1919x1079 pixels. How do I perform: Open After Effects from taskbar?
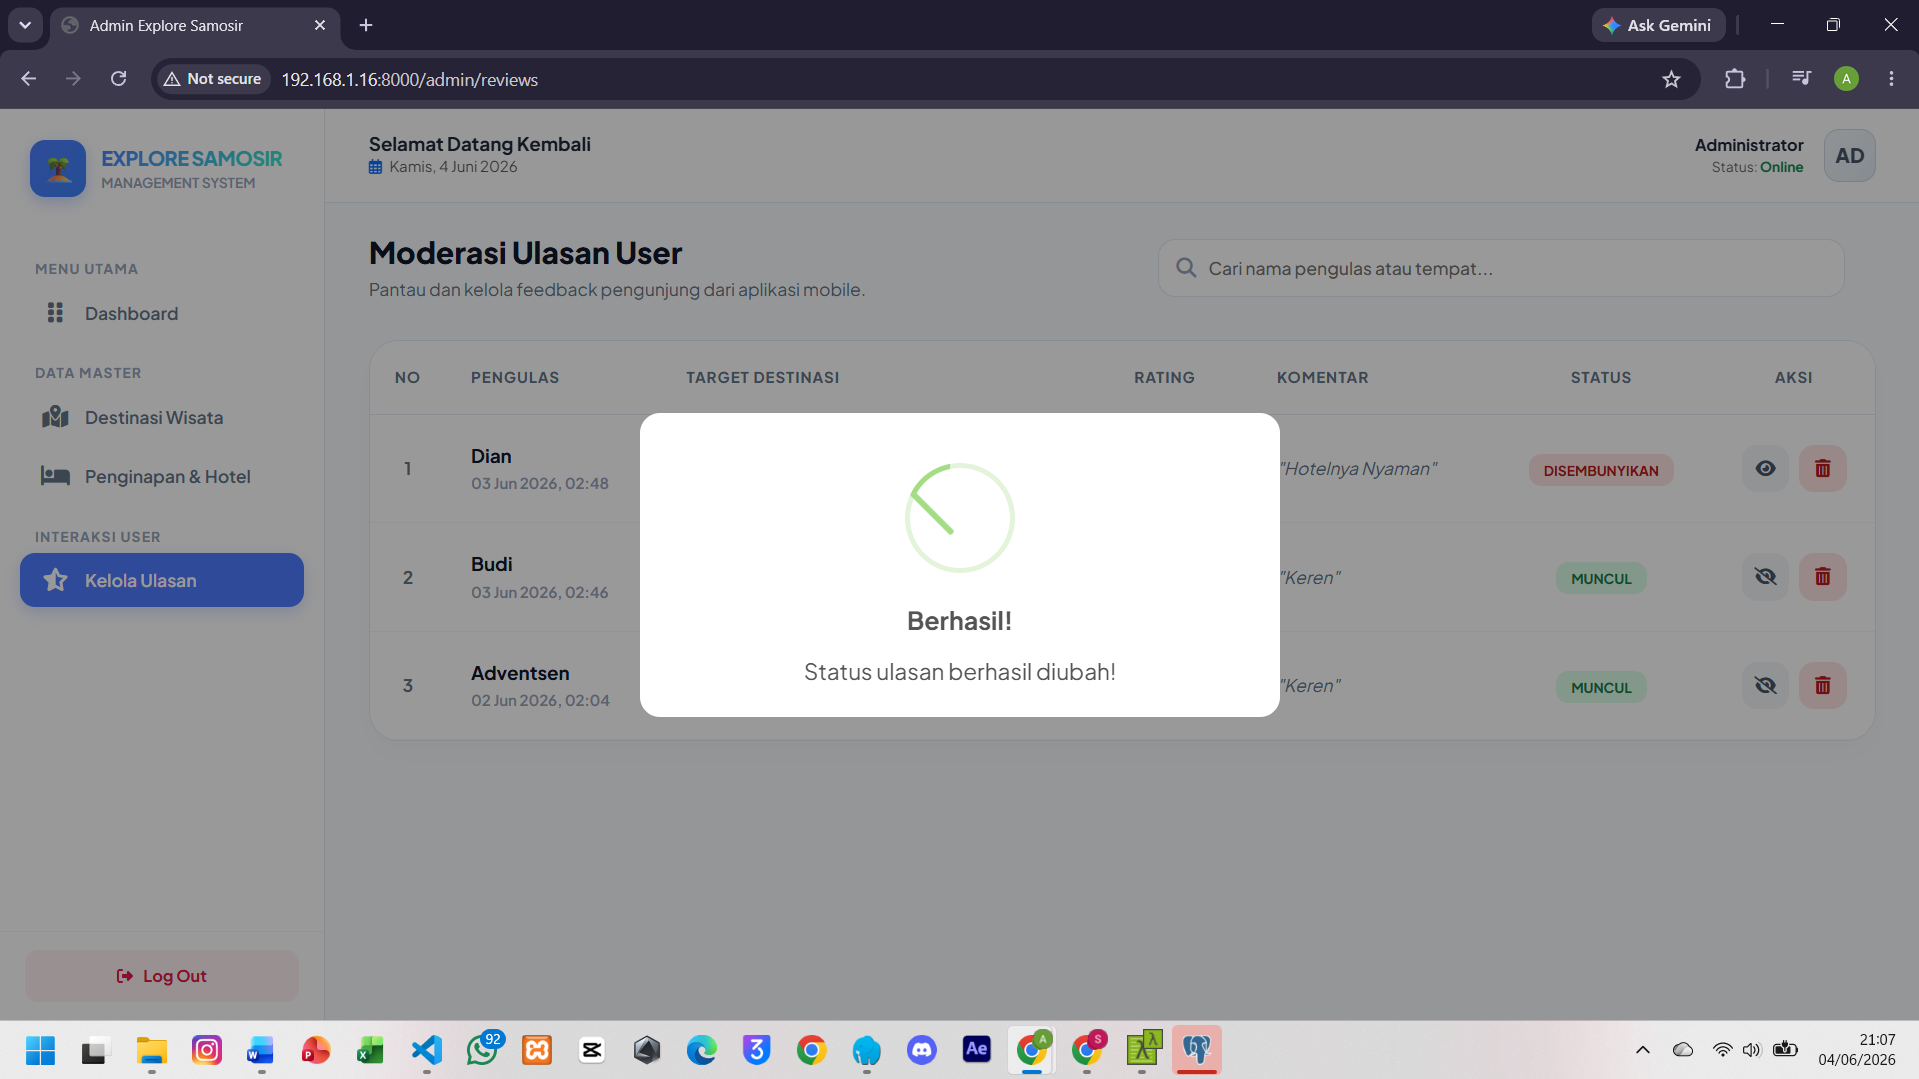point(976,1050)
